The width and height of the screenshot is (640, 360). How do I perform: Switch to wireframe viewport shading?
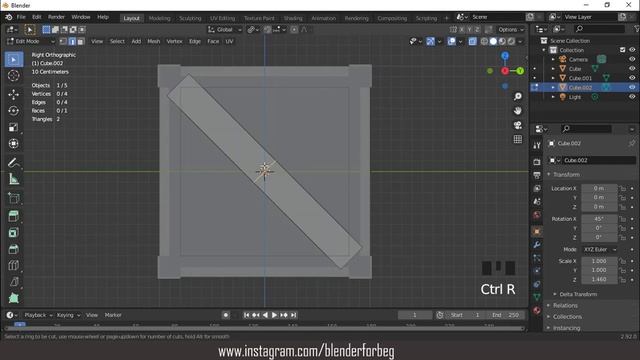[x=484, y=41]
